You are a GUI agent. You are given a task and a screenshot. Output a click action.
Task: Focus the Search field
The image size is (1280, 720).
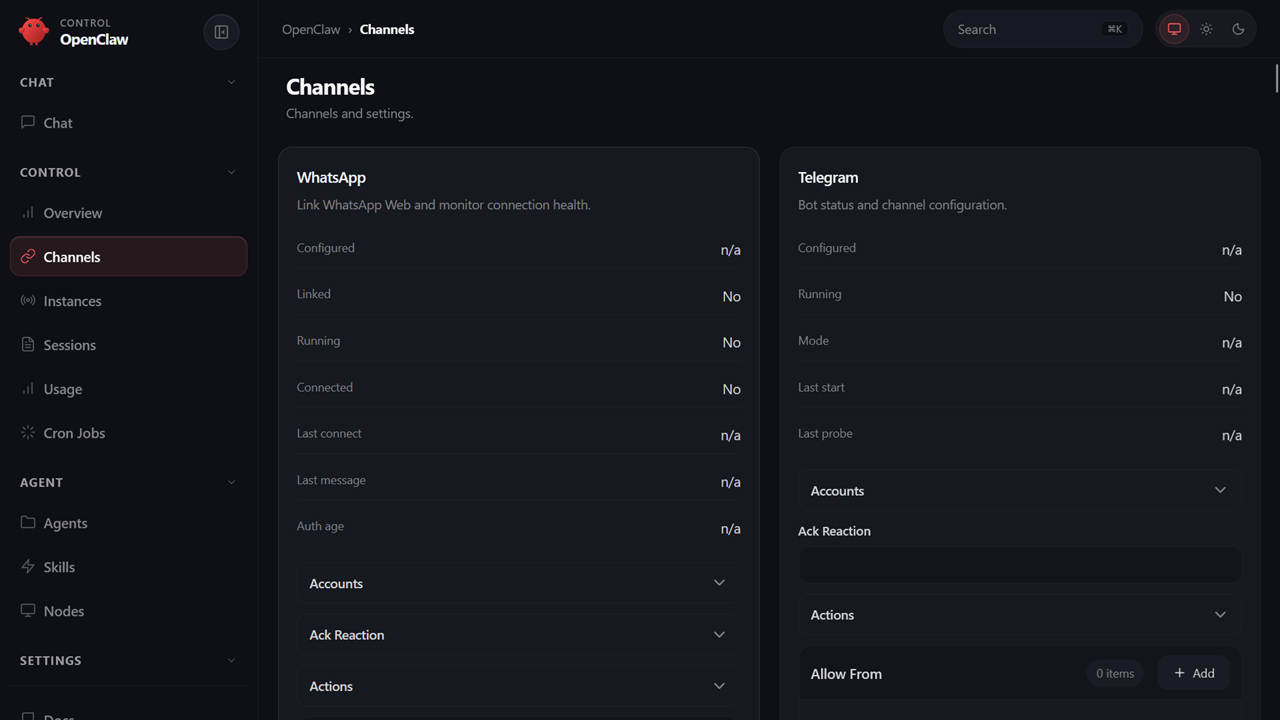1043,29
